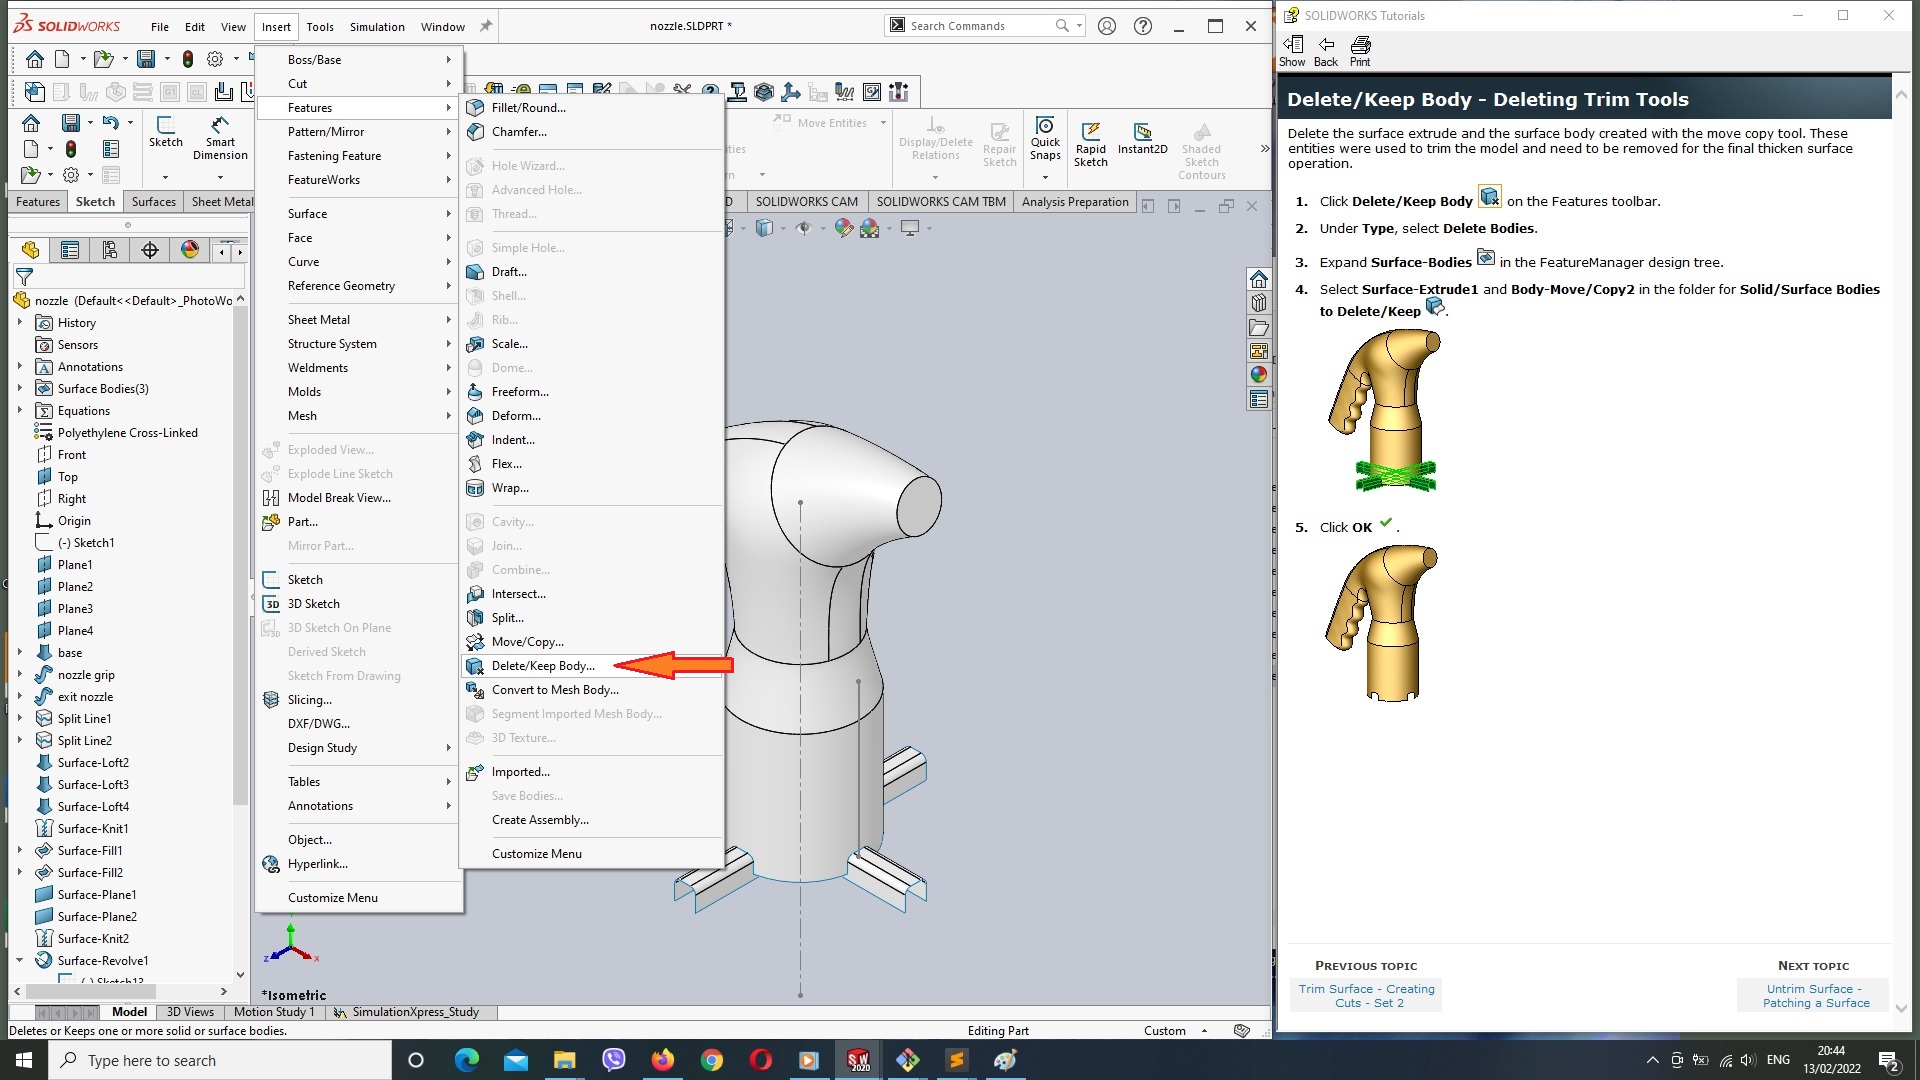This screenshot has height=1080, width=1920.
Task: Expand the Surface Bodies(3) folder
Action: point(20,389)
